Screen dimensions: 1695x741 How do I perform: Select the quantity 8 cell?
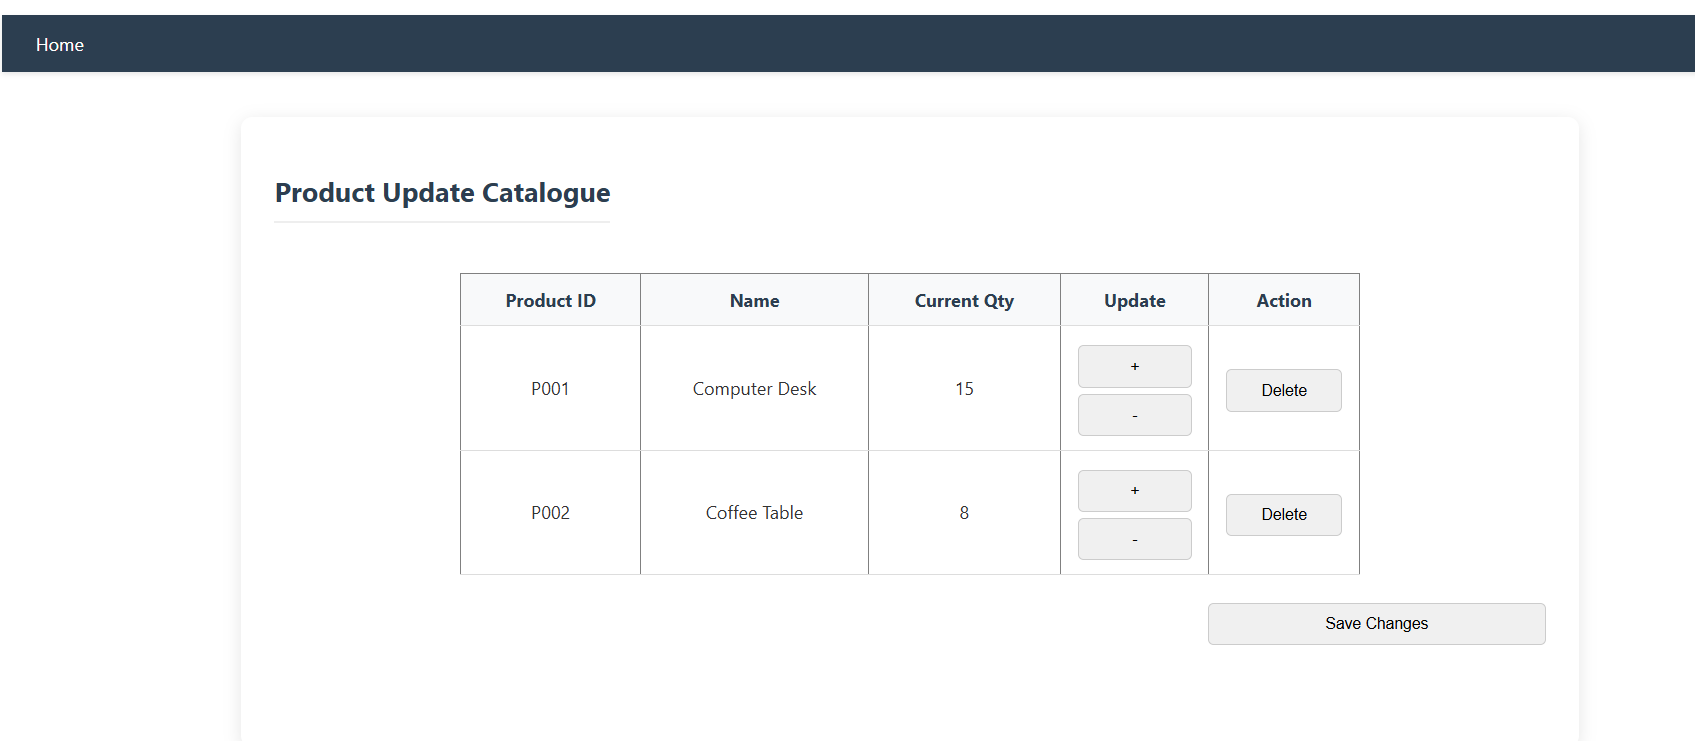tap(964, 513)
